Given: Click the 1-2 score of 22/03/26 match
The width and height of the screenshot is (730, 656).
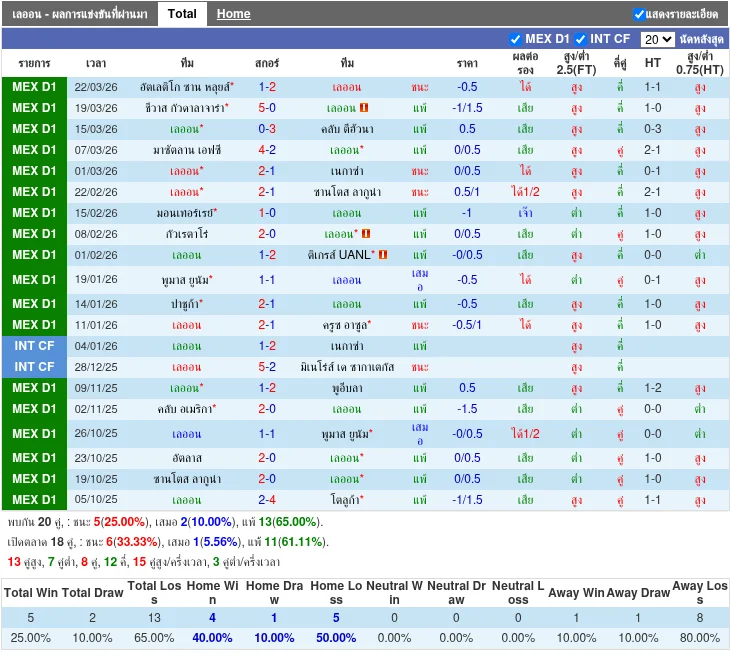Looking at the screenshot, I should (267, 87).
